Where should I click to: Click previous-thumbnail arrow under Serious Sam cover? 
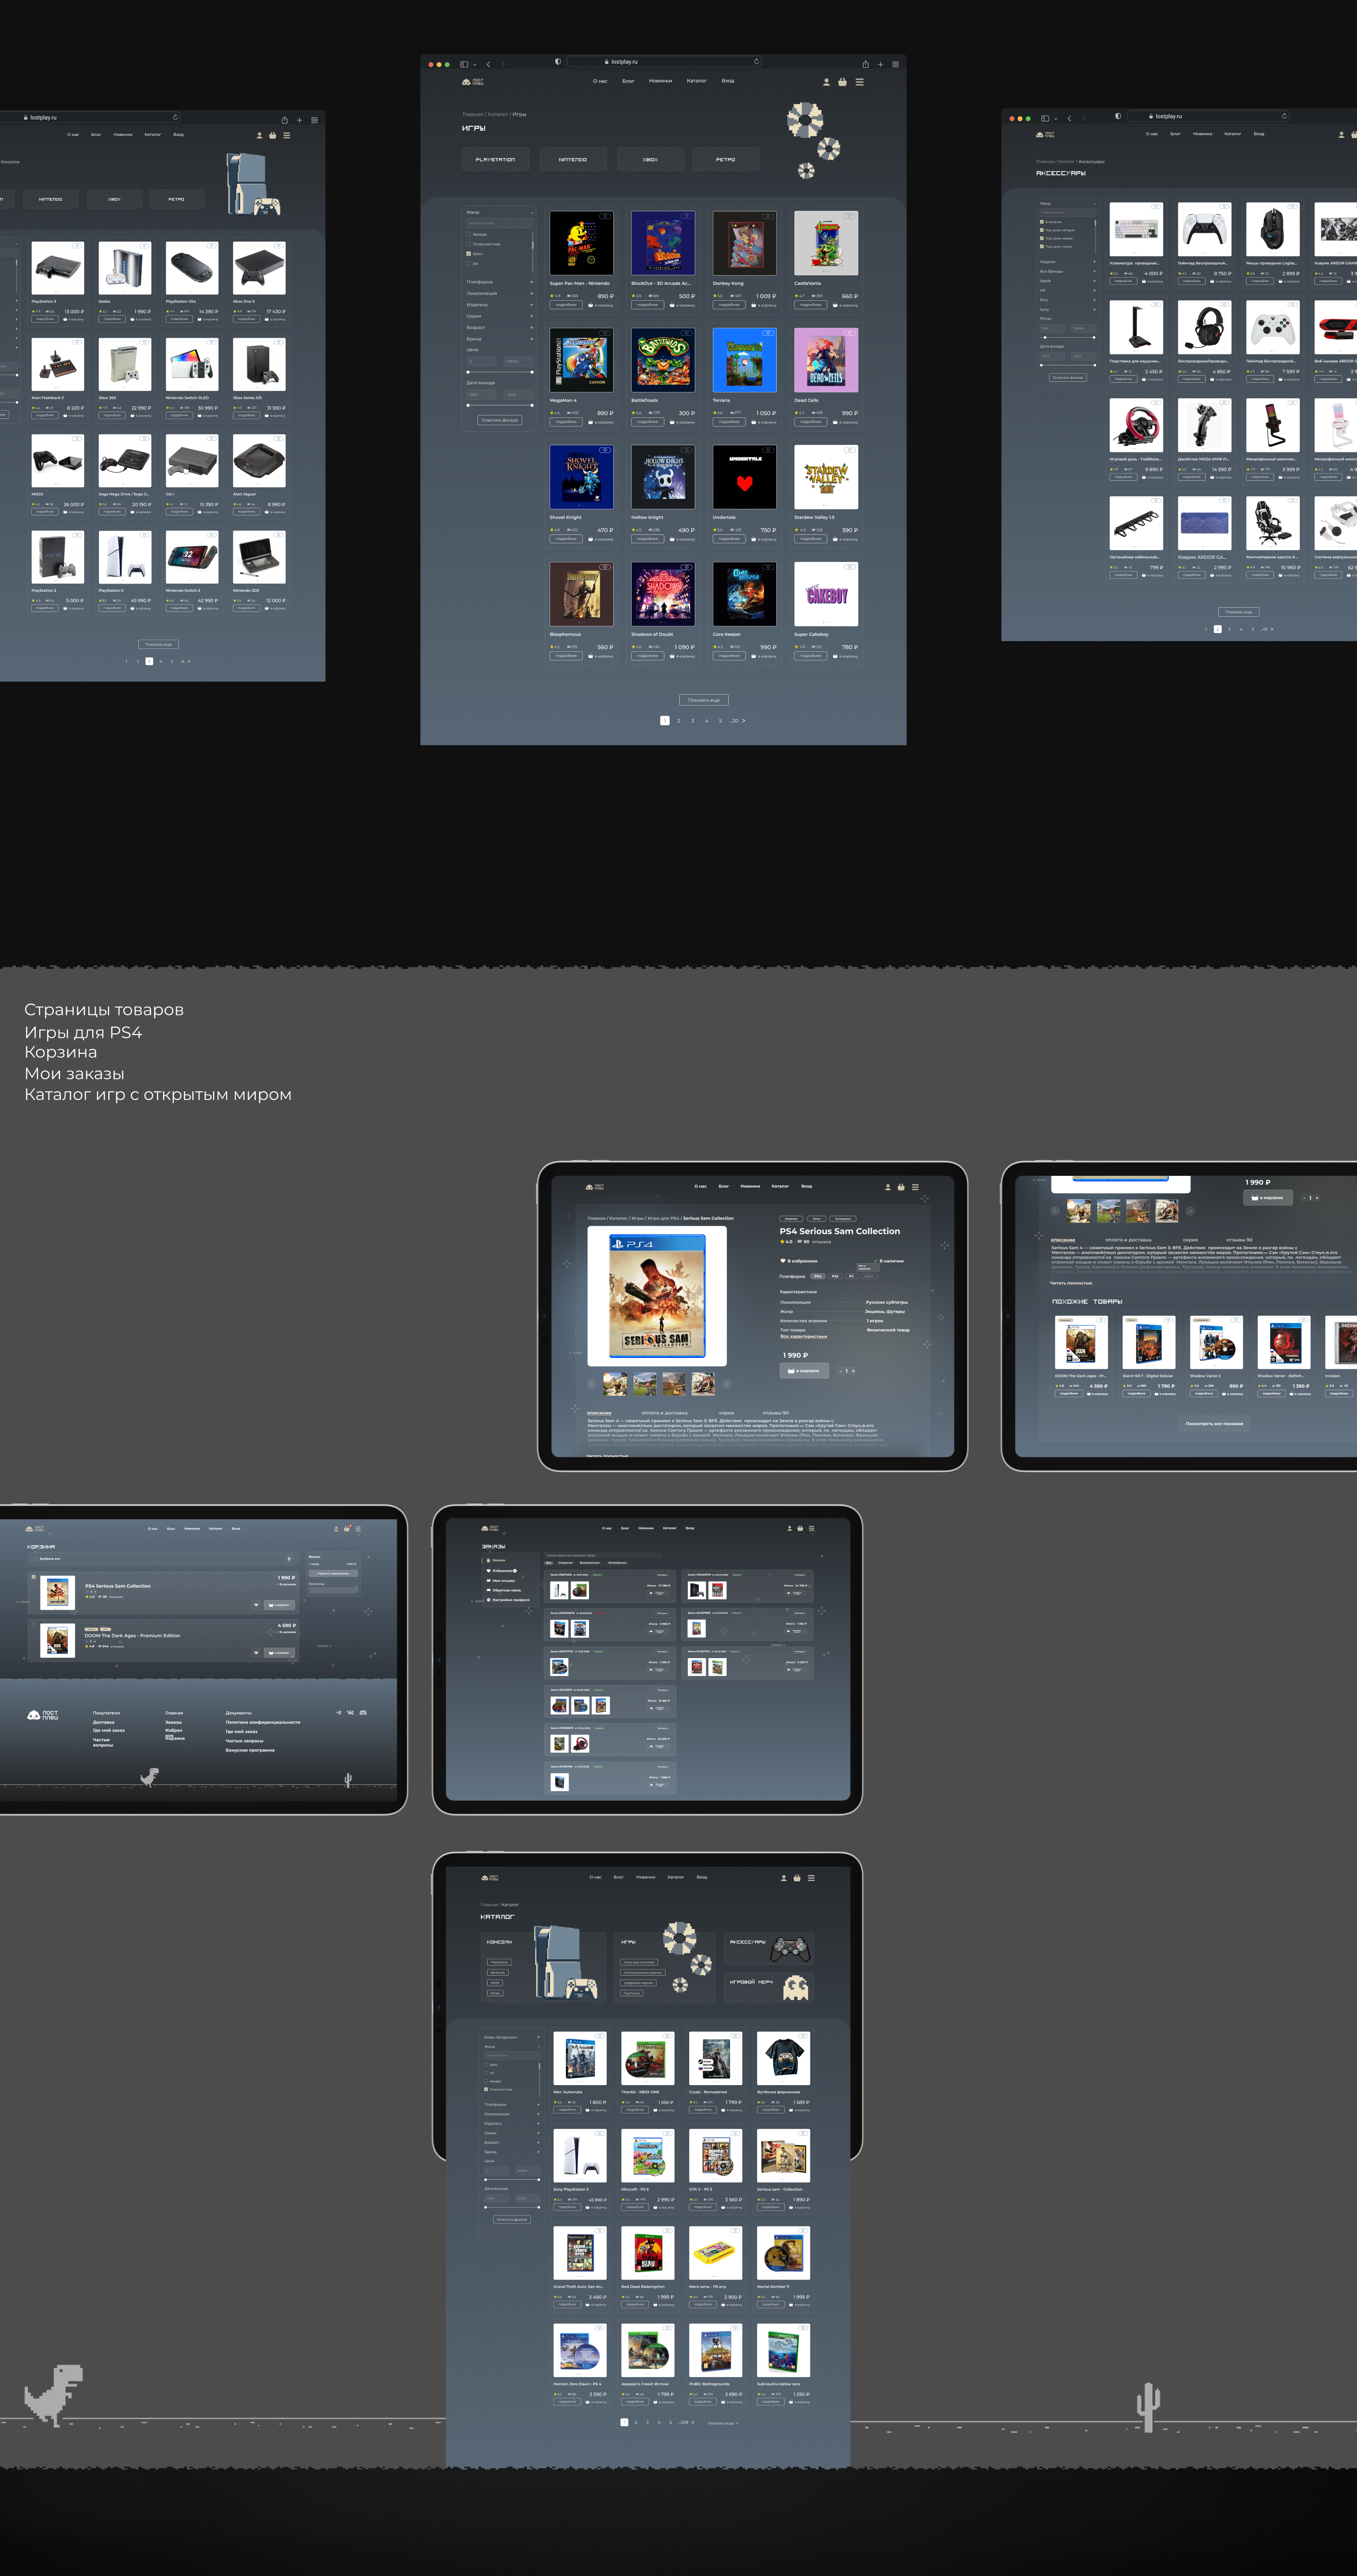click(591, 1384)
